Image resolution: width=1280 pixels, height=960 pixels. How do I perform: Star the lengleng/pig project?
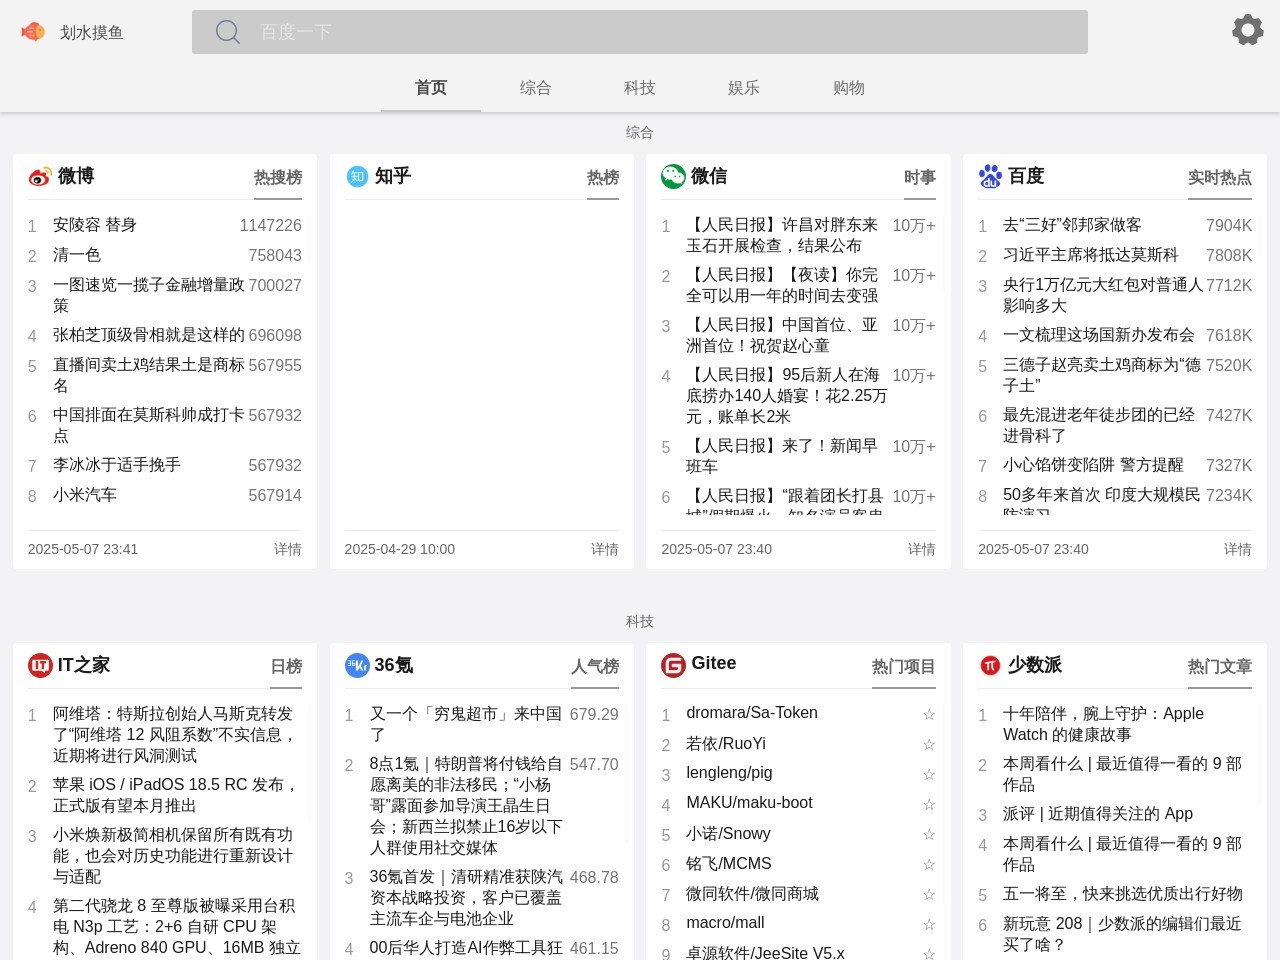pos(929,774)
